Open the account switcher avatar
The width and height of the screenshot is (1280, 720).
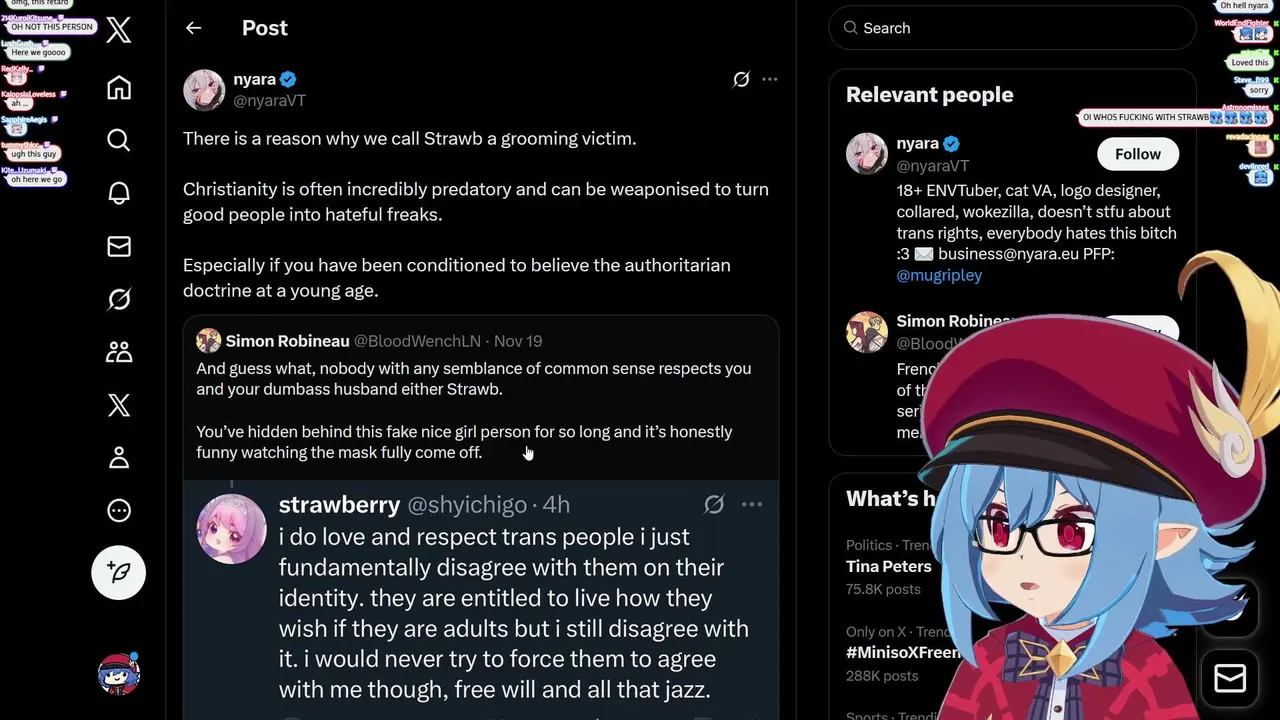click(x=119, y=675)
